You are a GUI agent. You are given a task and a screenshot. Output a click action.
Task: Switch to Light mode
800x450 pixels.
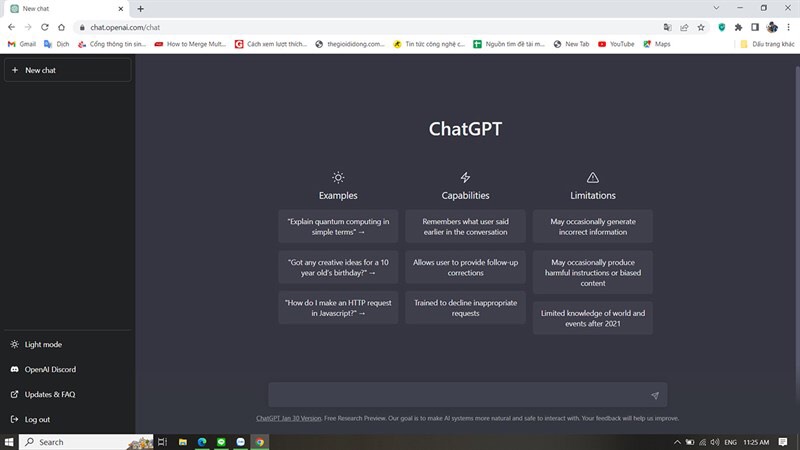(67, 344)
